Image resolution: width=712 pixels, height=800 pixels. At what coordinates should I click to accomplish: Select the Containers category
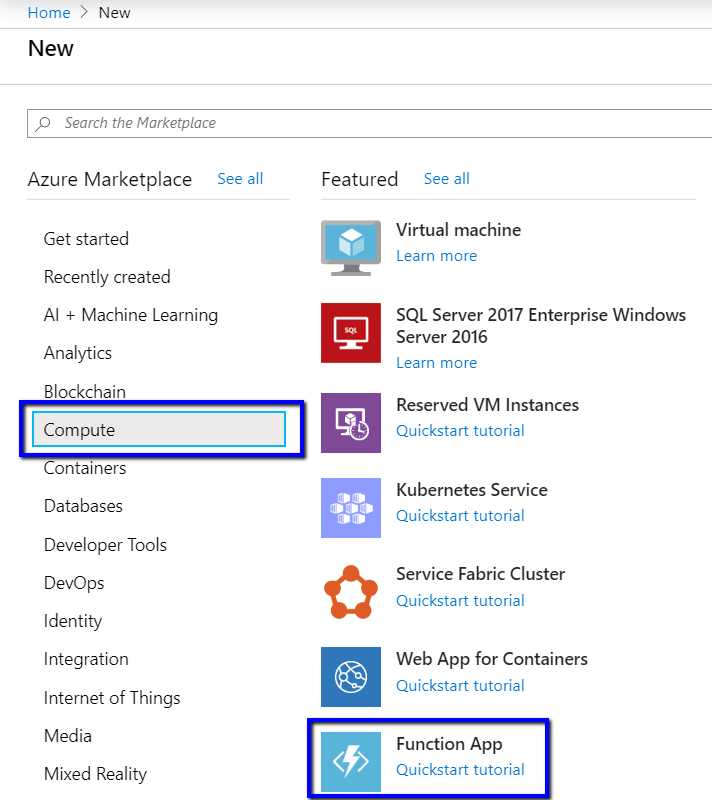coord(85,468)
